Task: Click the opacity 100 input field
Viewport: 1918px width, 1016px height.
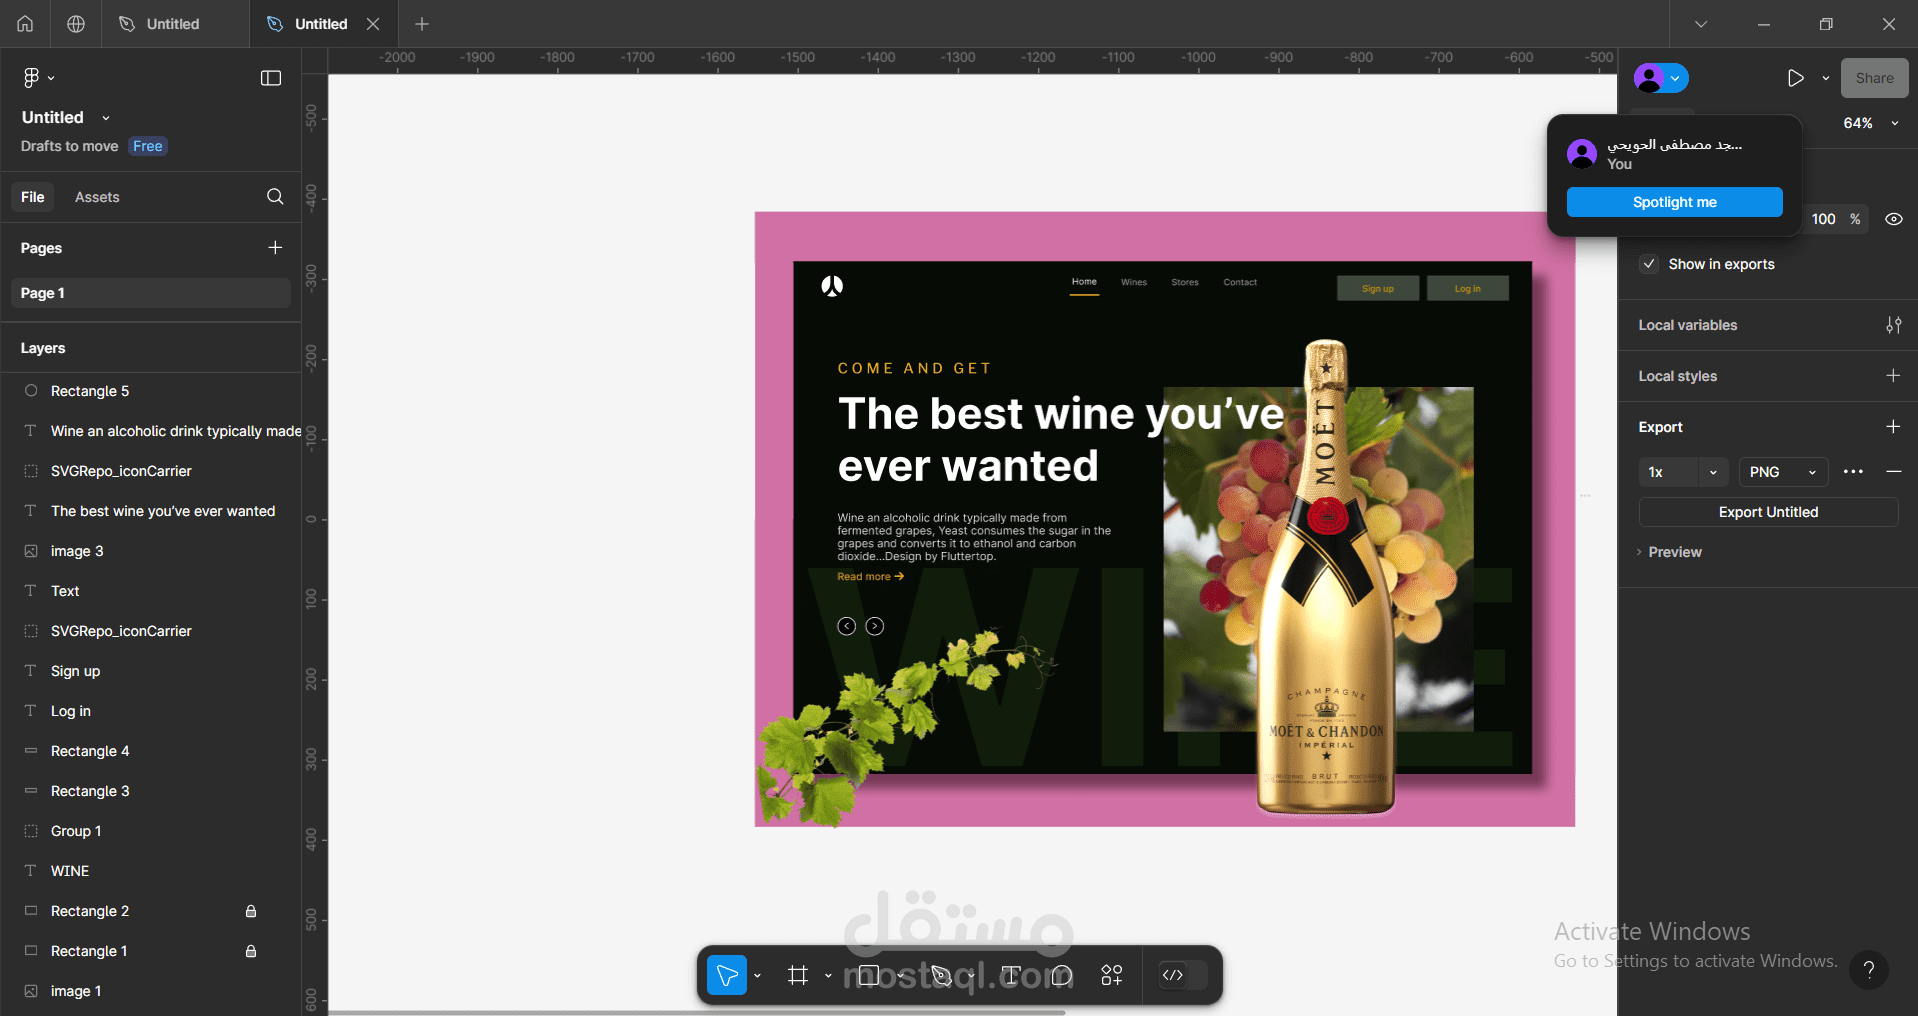Action: (1824, 219)
